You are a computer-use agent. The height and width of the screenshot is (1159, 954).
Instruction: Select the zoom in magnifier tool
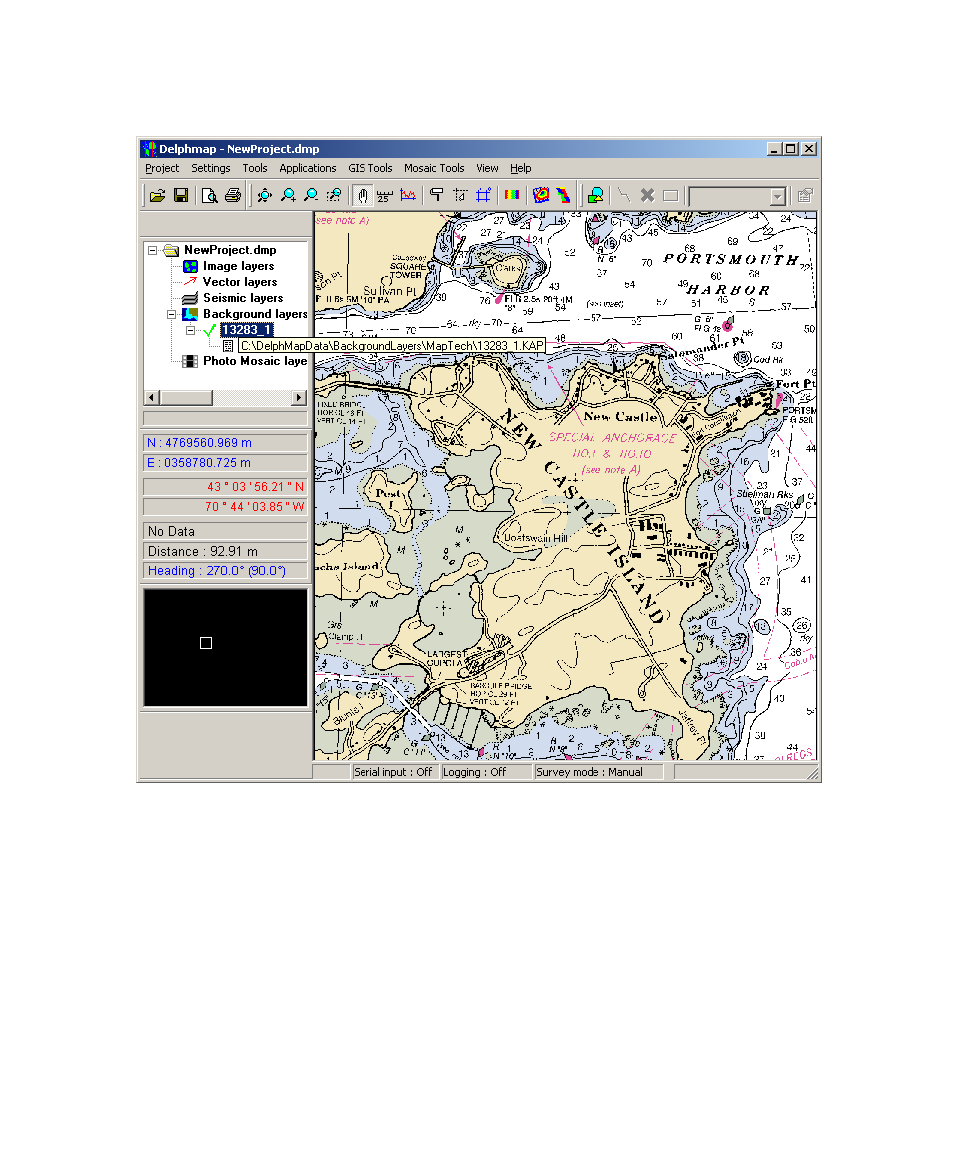pos(288,195)
